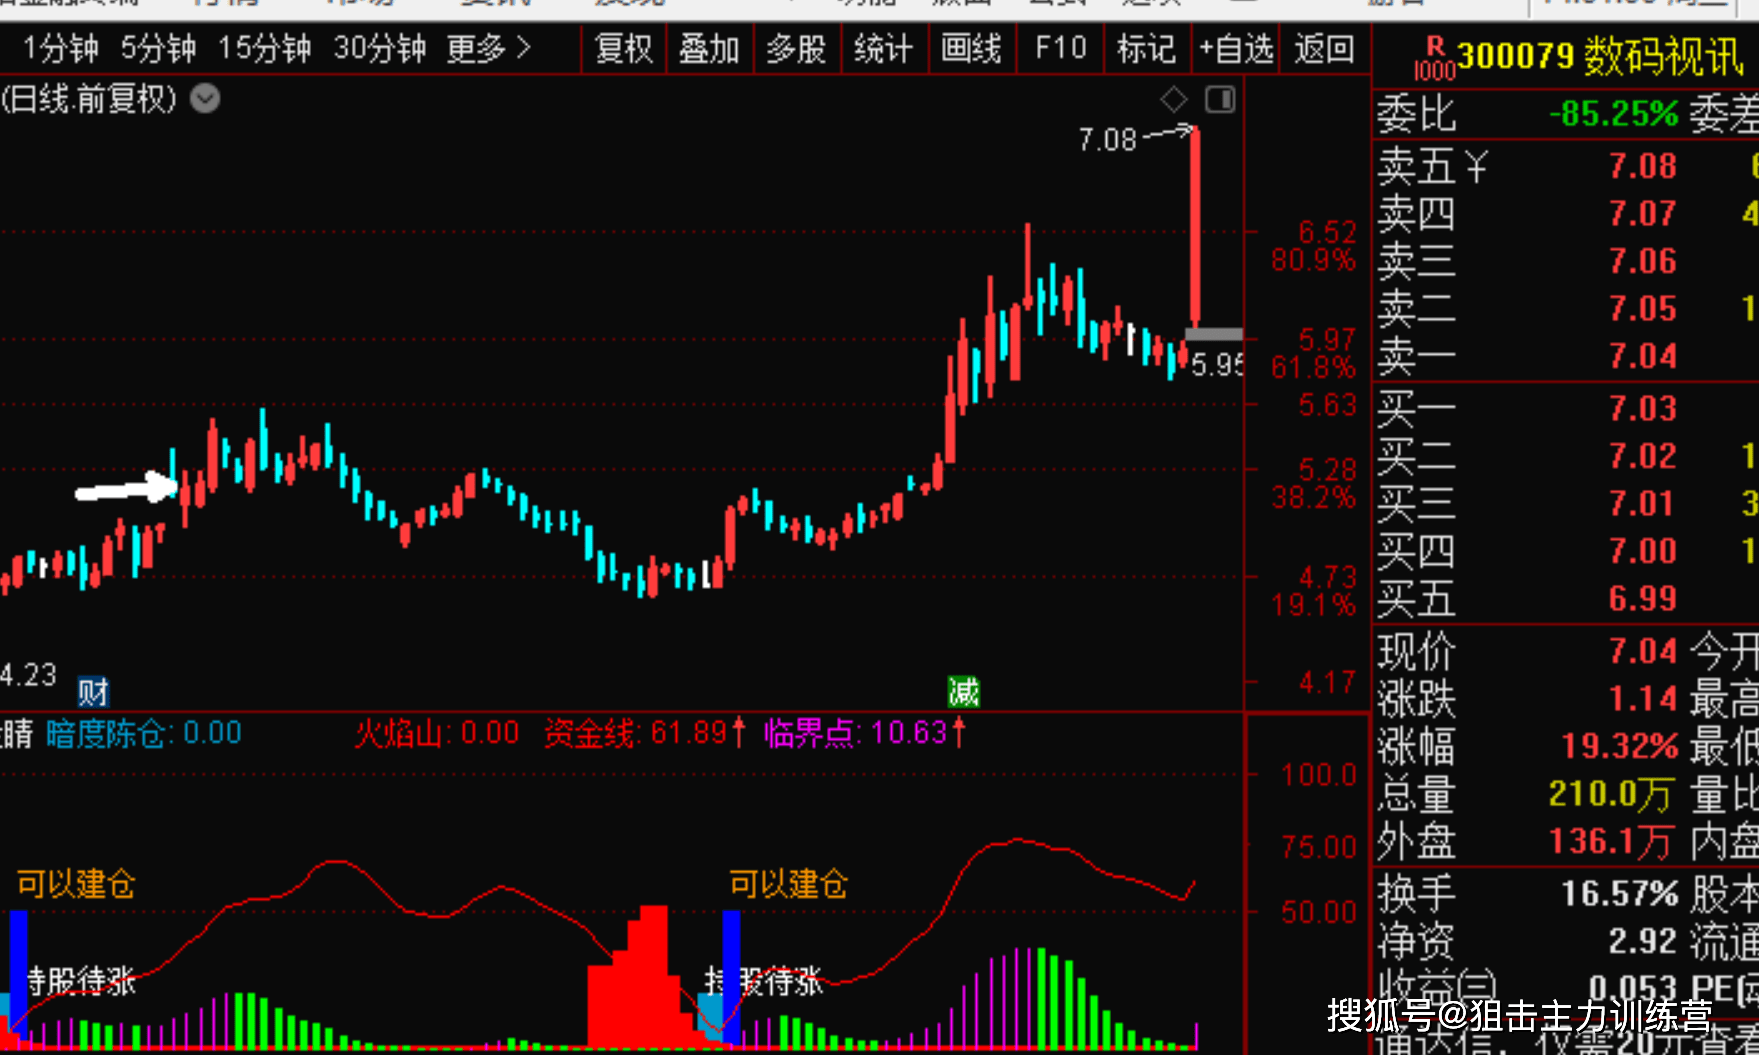Click the green 减 marker icon

coord(964,691)
